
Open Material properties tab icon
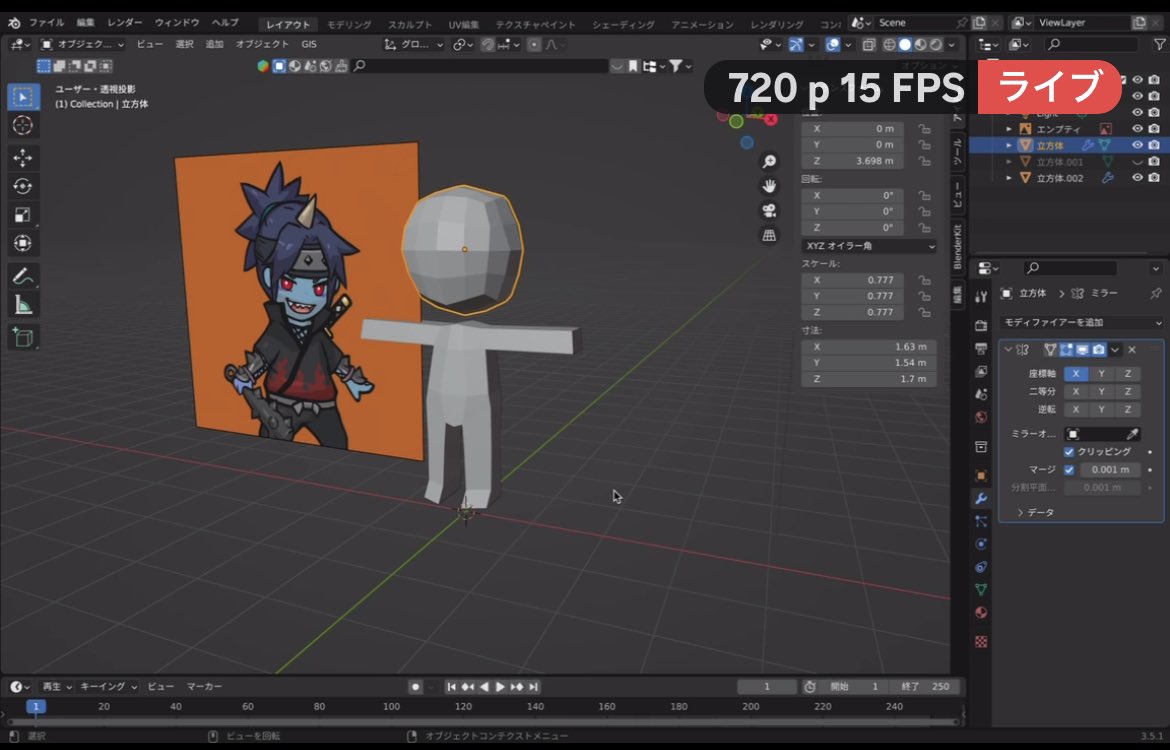(981, 613)
